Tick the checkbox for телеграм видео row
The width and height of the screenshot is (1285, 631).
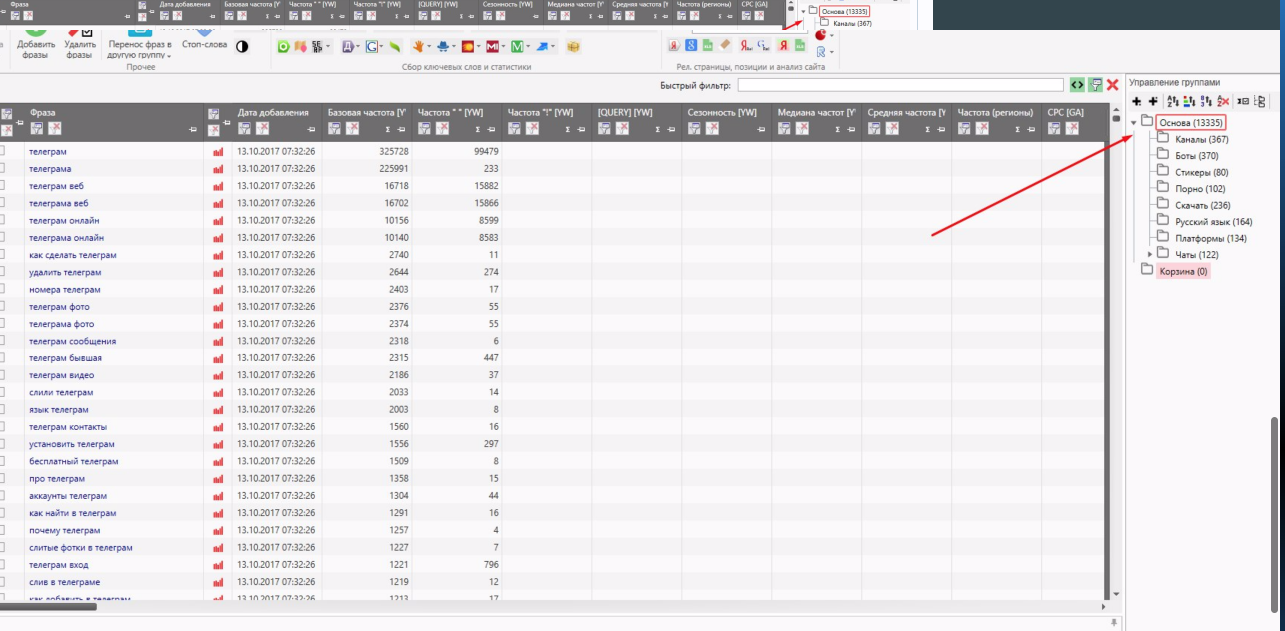tap(1, 375)
